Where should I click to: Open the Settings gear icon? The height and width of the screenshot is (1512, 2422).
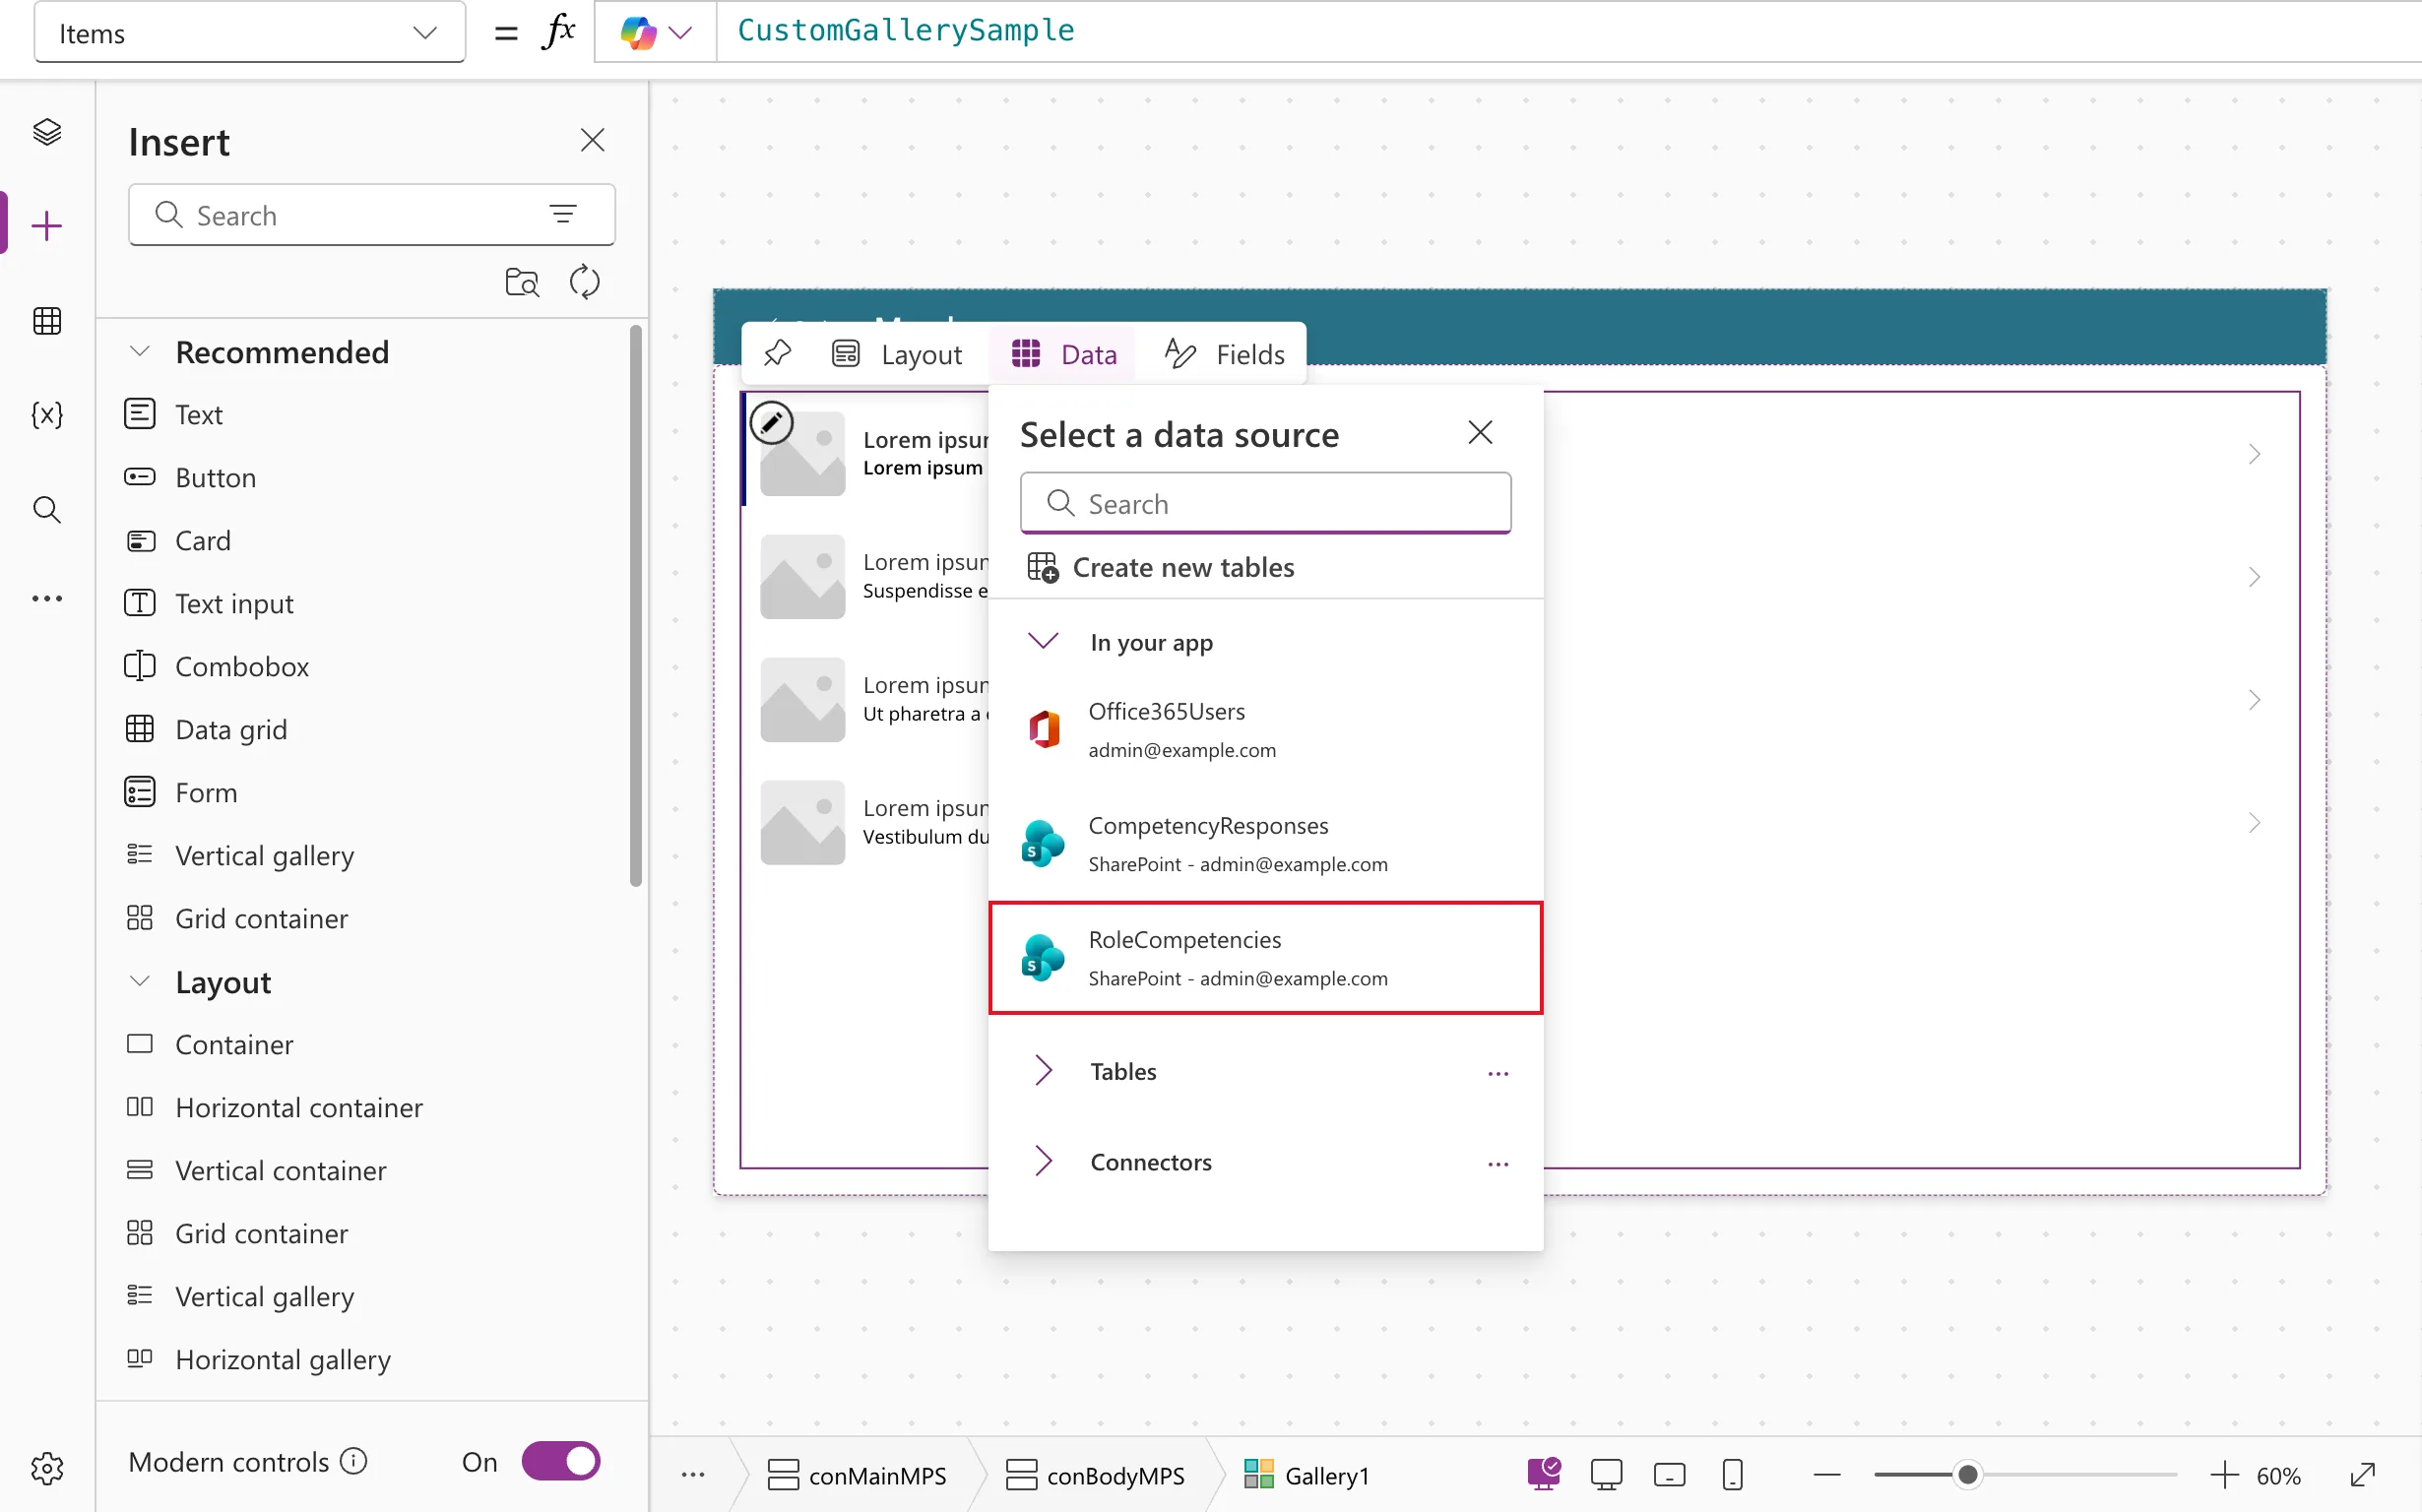[x=47, y=1467]
